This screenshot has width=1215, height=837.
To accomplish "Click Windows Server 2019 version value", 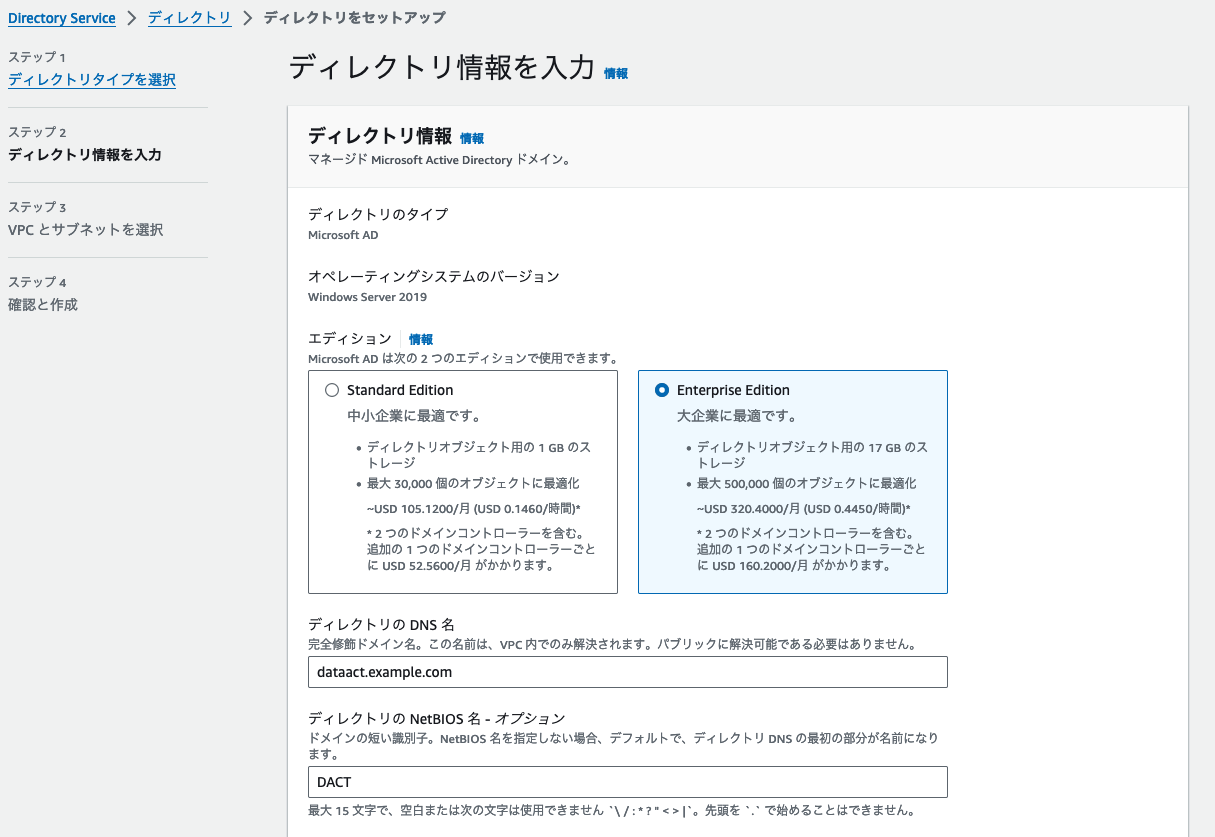I will [367, 297].
